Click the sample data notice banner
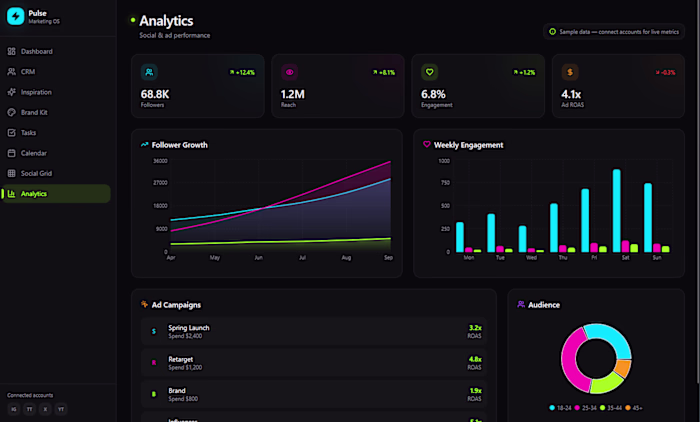This screenshot has width=700, height=422. (x=614, y=32)
